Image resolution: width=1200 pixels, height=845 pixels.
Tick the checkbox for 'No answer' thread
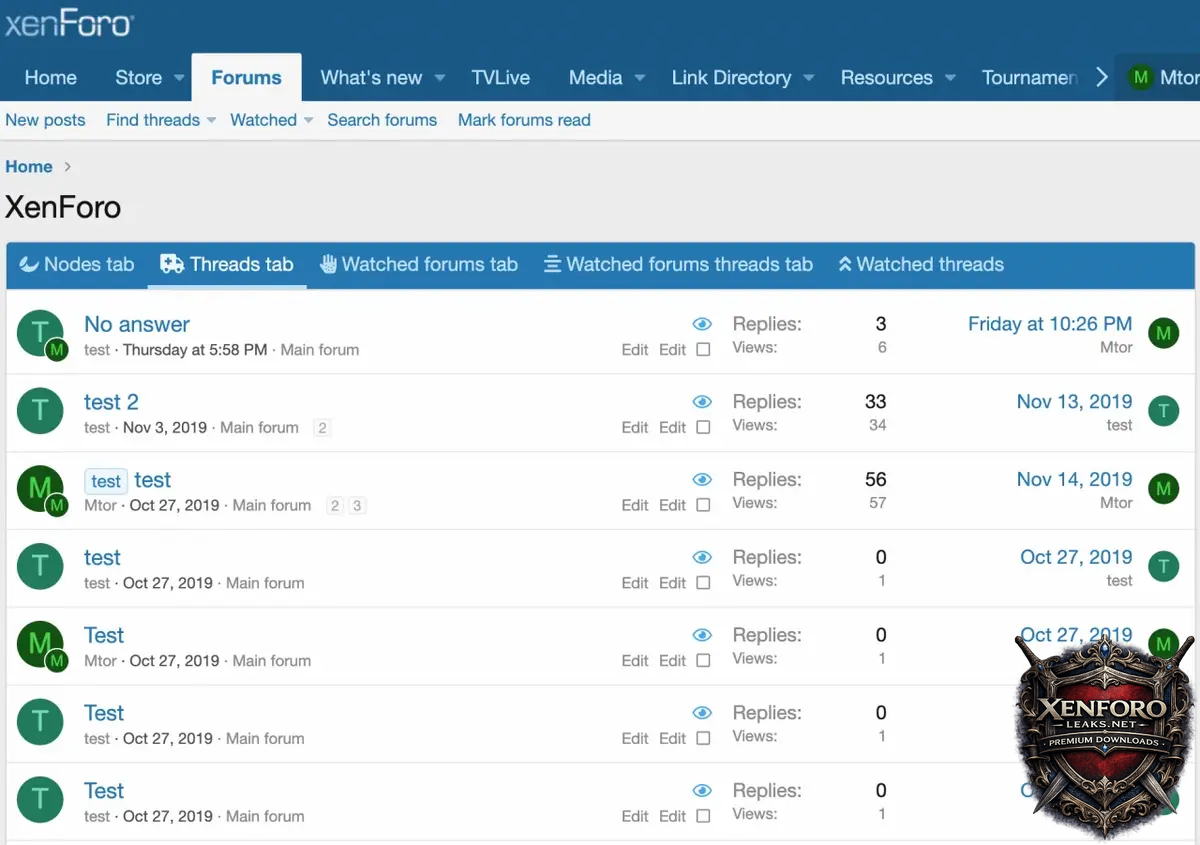point(703,350)
